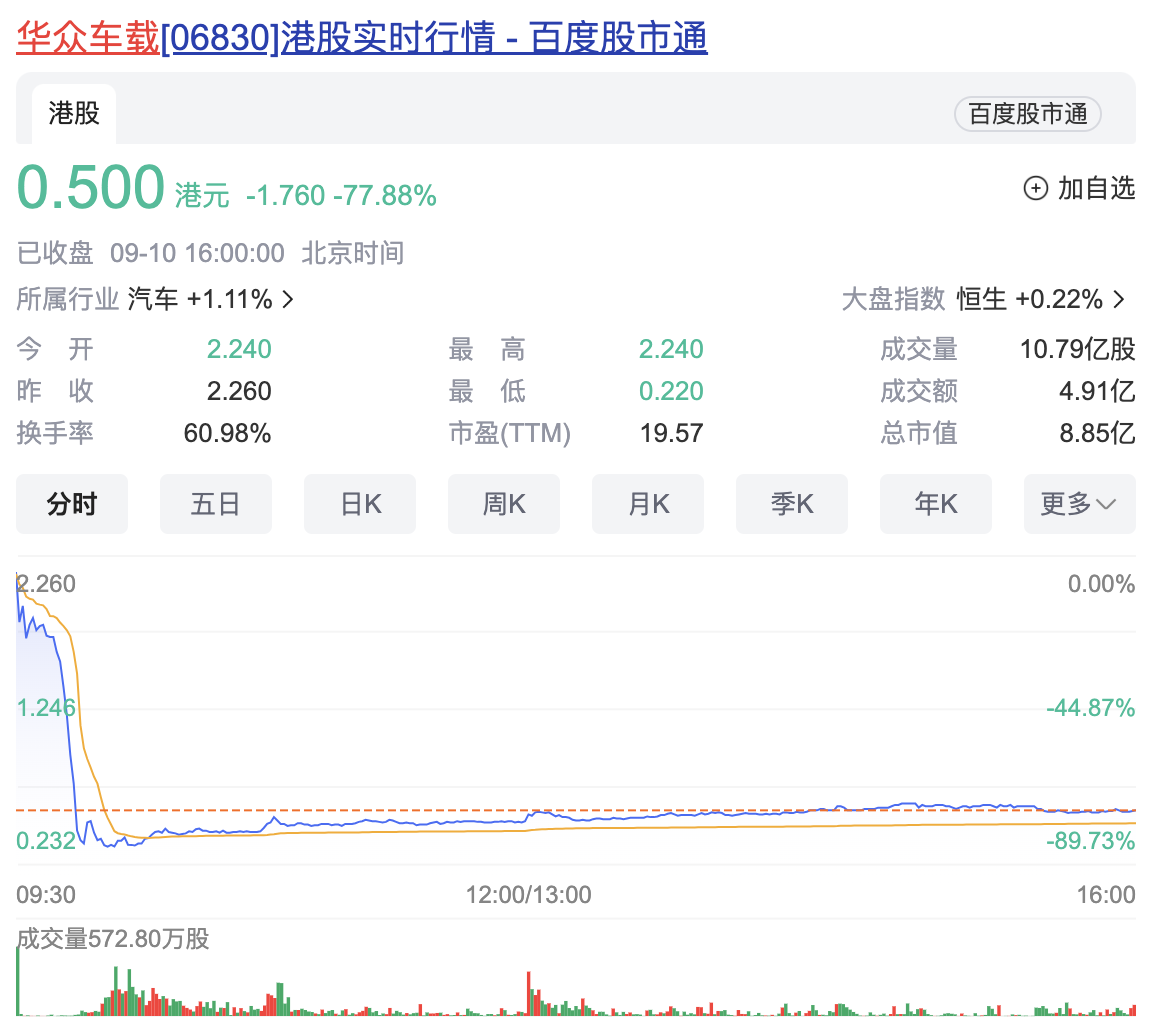Click the 成交量572.80万股 volume label

(113, 939)
